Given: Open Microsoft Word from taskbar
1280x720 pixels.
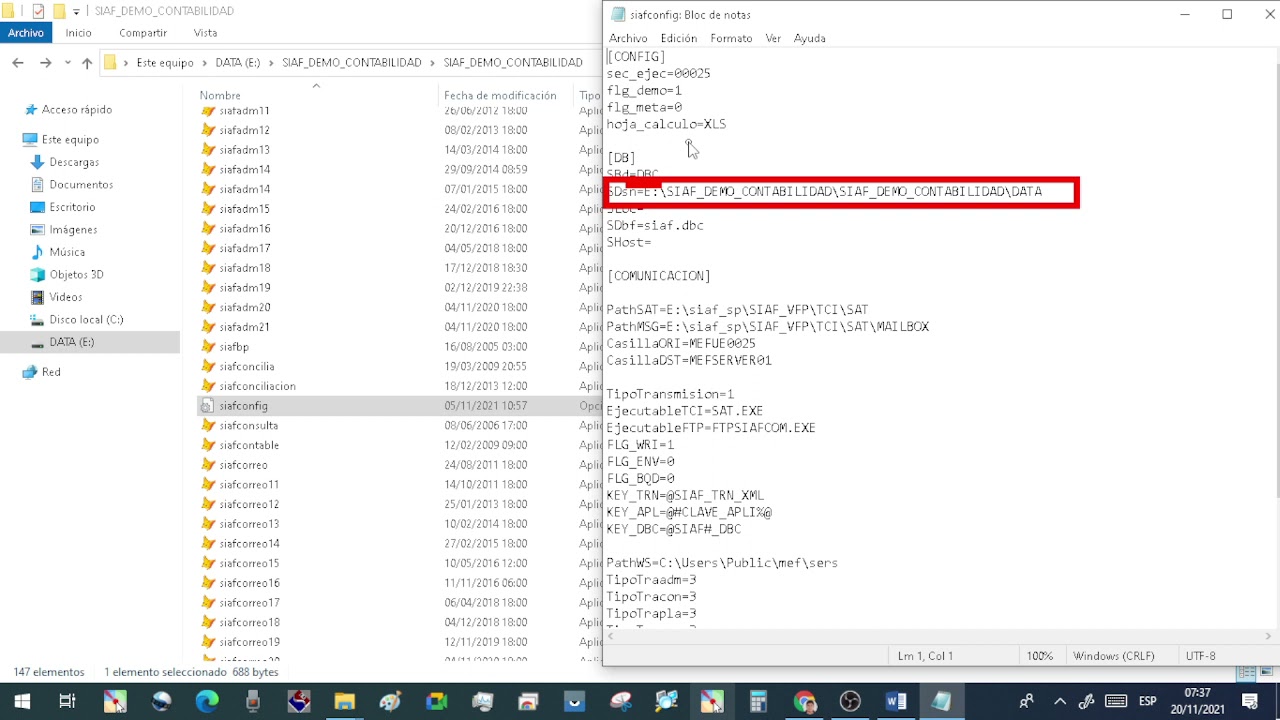Looking at the screenshot, I should pos(896,702).
